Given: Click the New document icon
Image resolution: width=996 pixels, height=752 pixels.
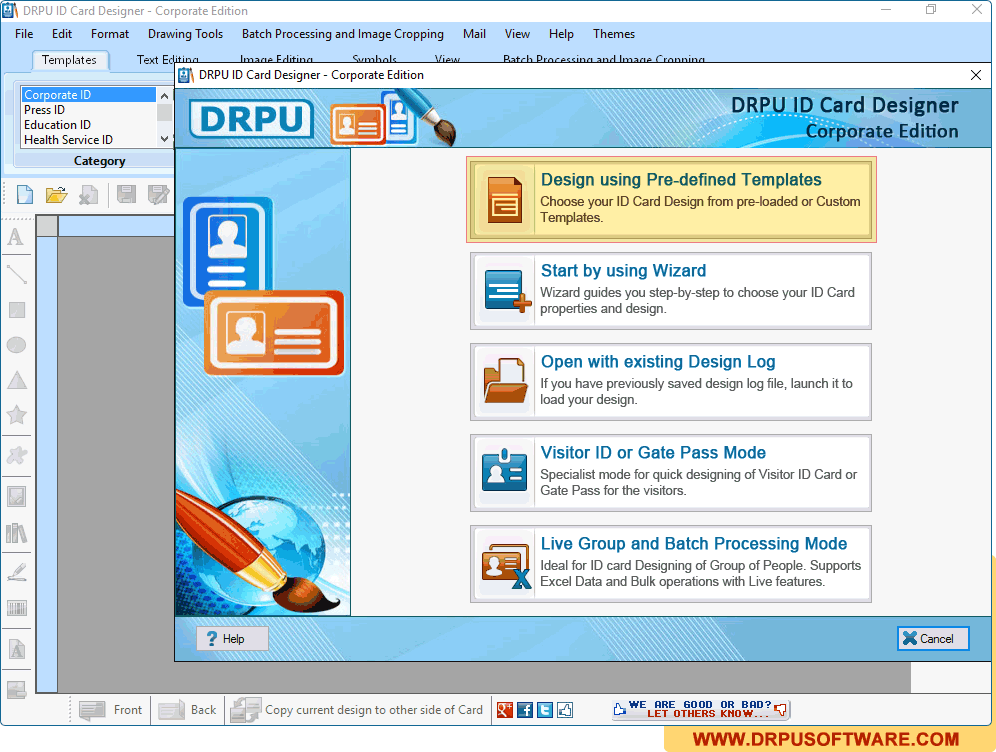Looking at the screenshot, I should (25, 194).
